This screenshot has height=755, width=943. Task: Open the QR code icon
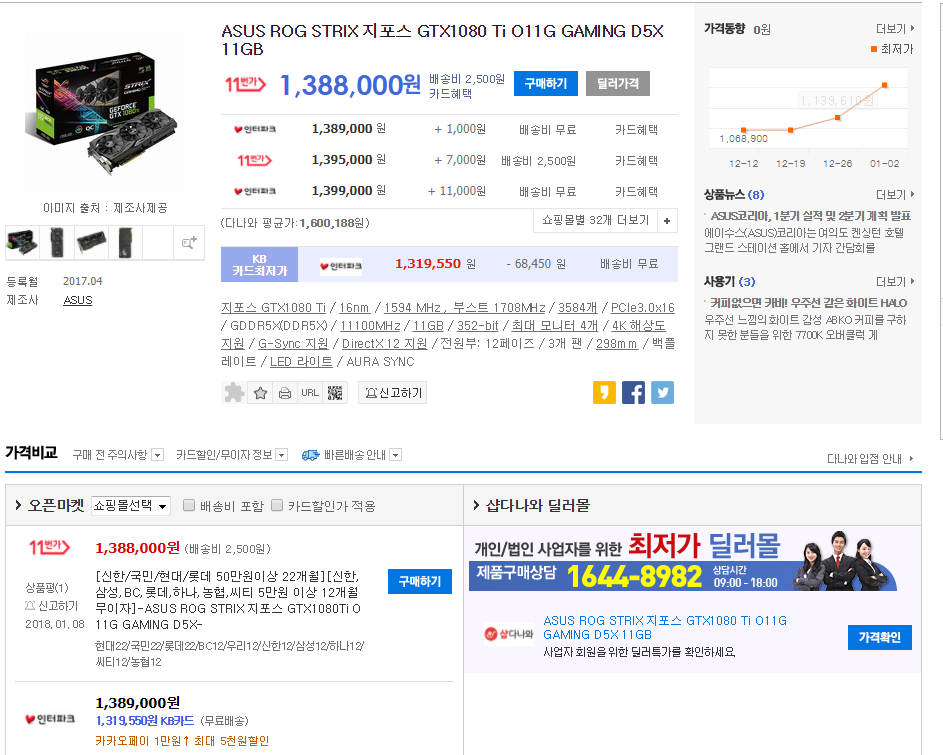(x=335, y=393)
